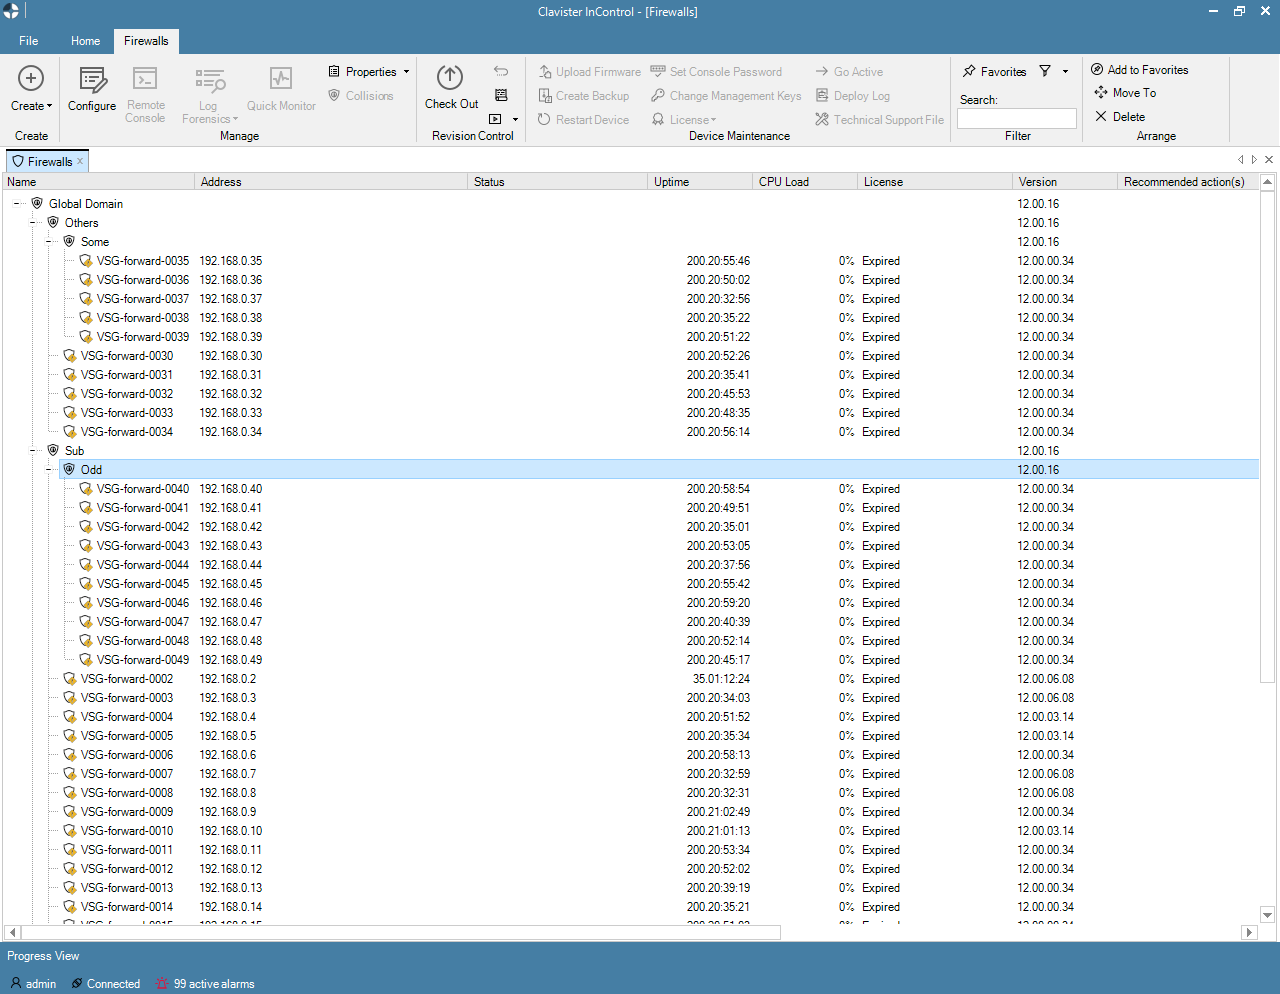Click the revision history list icon
Screen dimensions: 1280x994
click(x=501, y=95)
